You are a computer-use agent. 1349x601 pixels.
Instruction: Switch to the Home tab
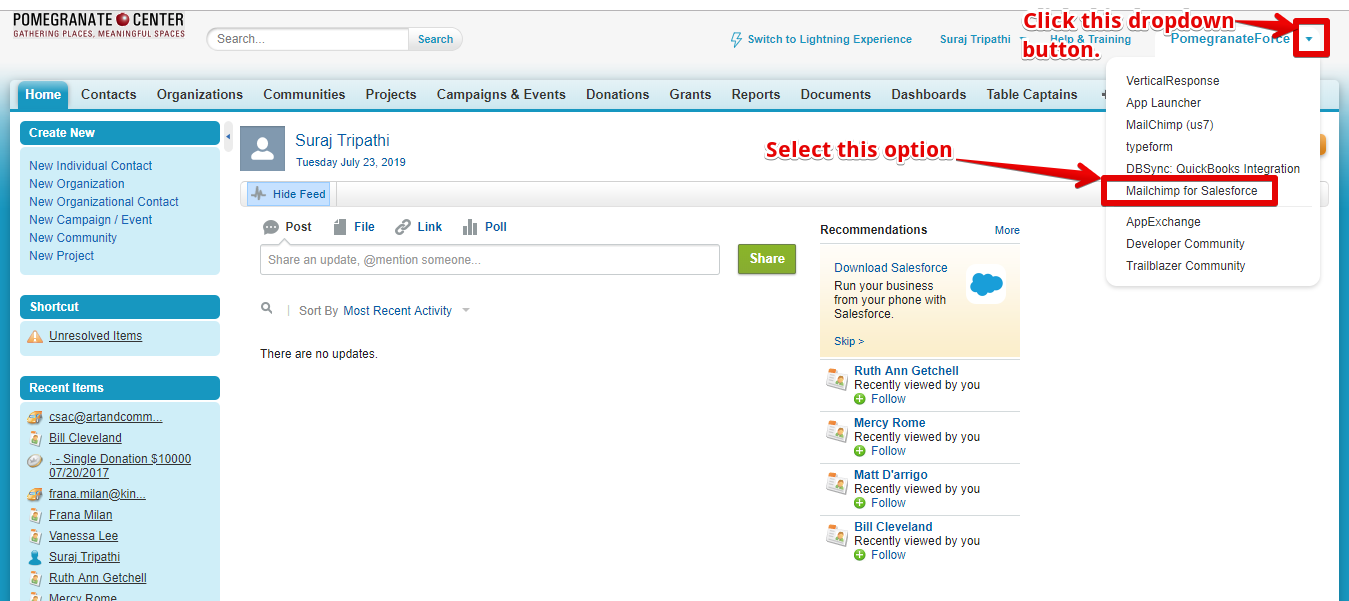(43, 94)
